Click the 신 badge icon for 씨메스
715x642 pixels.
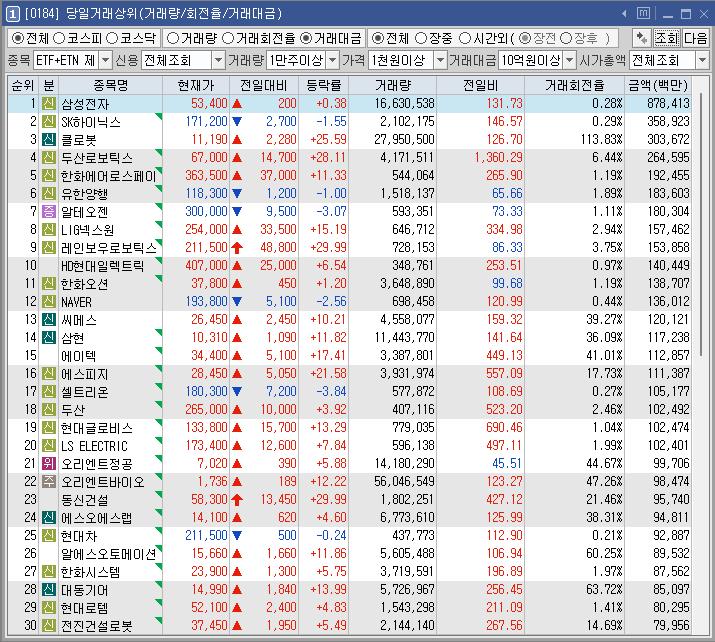pos(48,320)
